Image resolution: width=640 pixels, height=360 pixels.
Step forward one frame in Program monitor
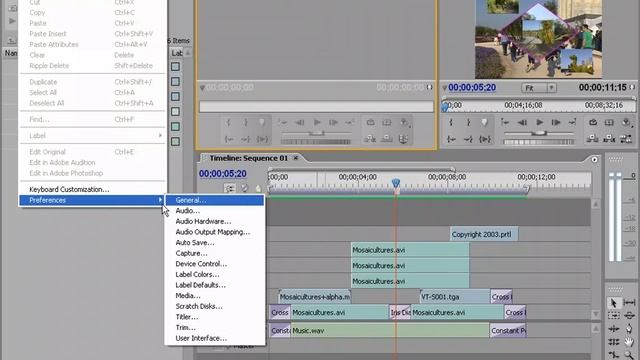coord(556,122)
